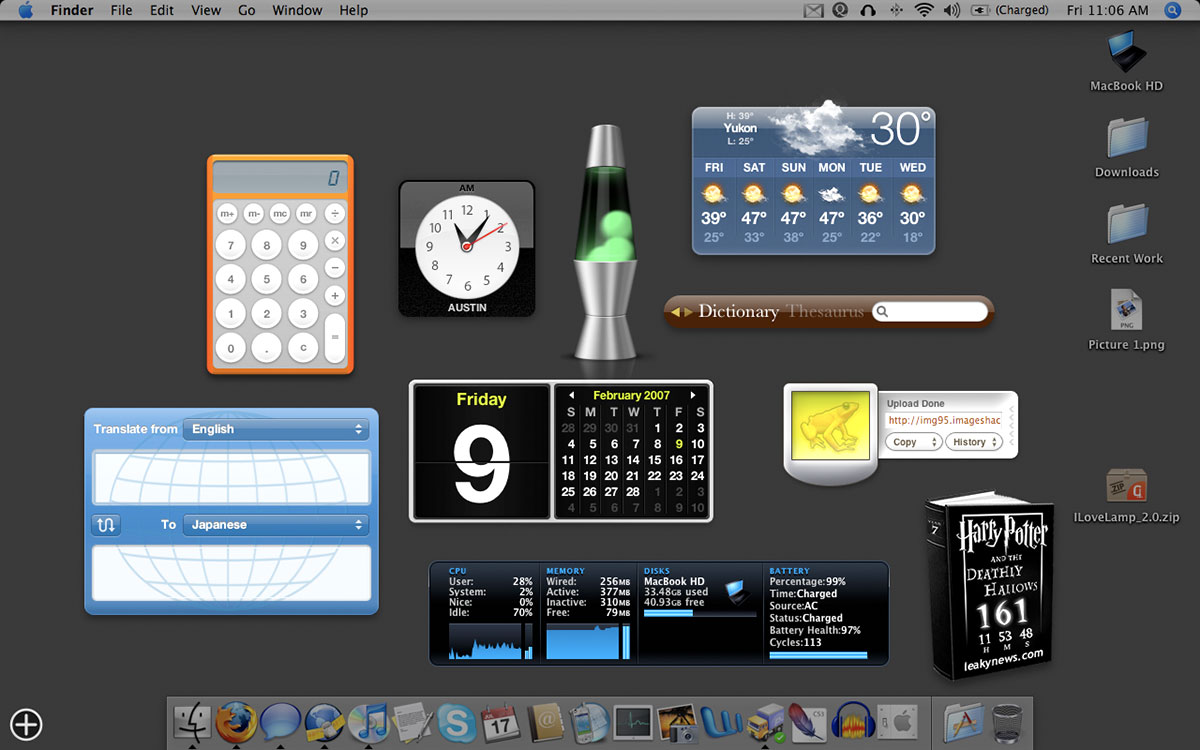Open the MacBook HD desktop drive

click(x=1126, y=61)
